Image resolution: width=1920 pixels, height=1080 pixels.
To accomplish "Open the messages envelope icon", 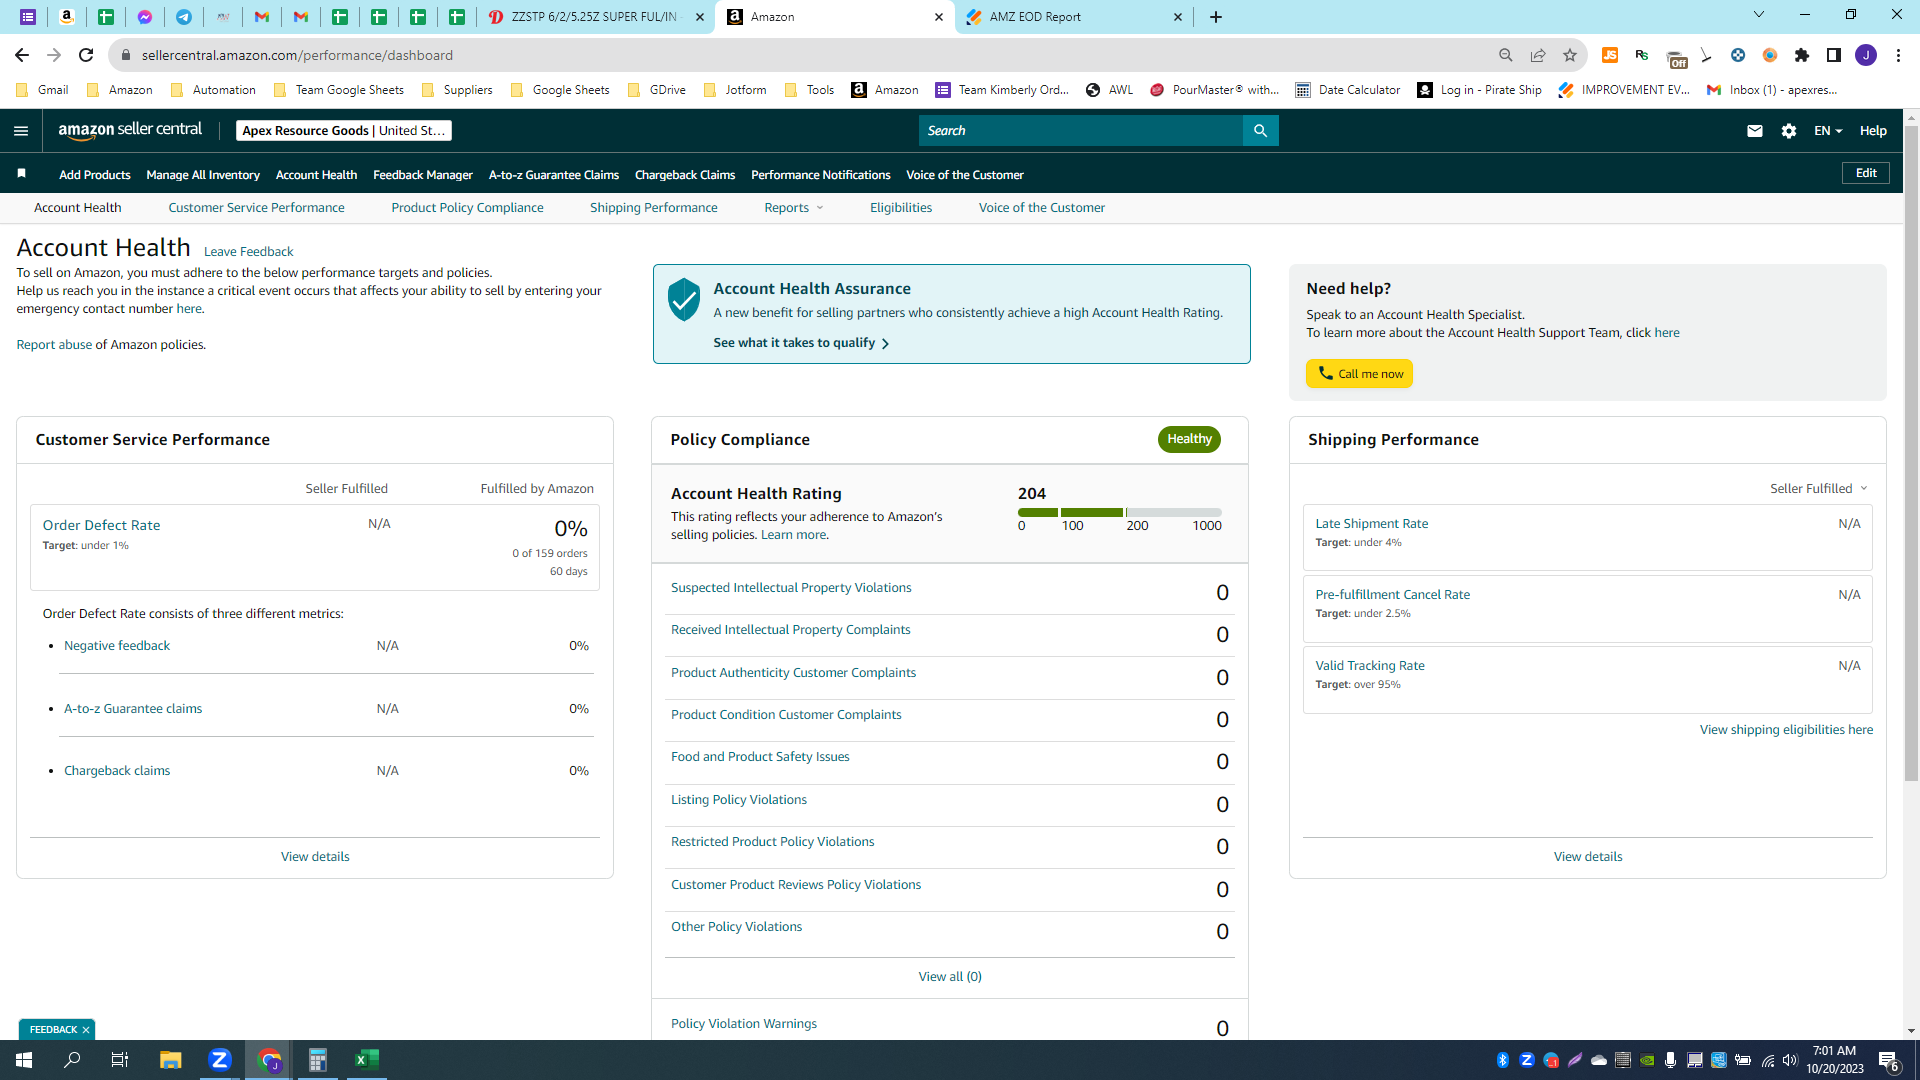I will 1754,131.
